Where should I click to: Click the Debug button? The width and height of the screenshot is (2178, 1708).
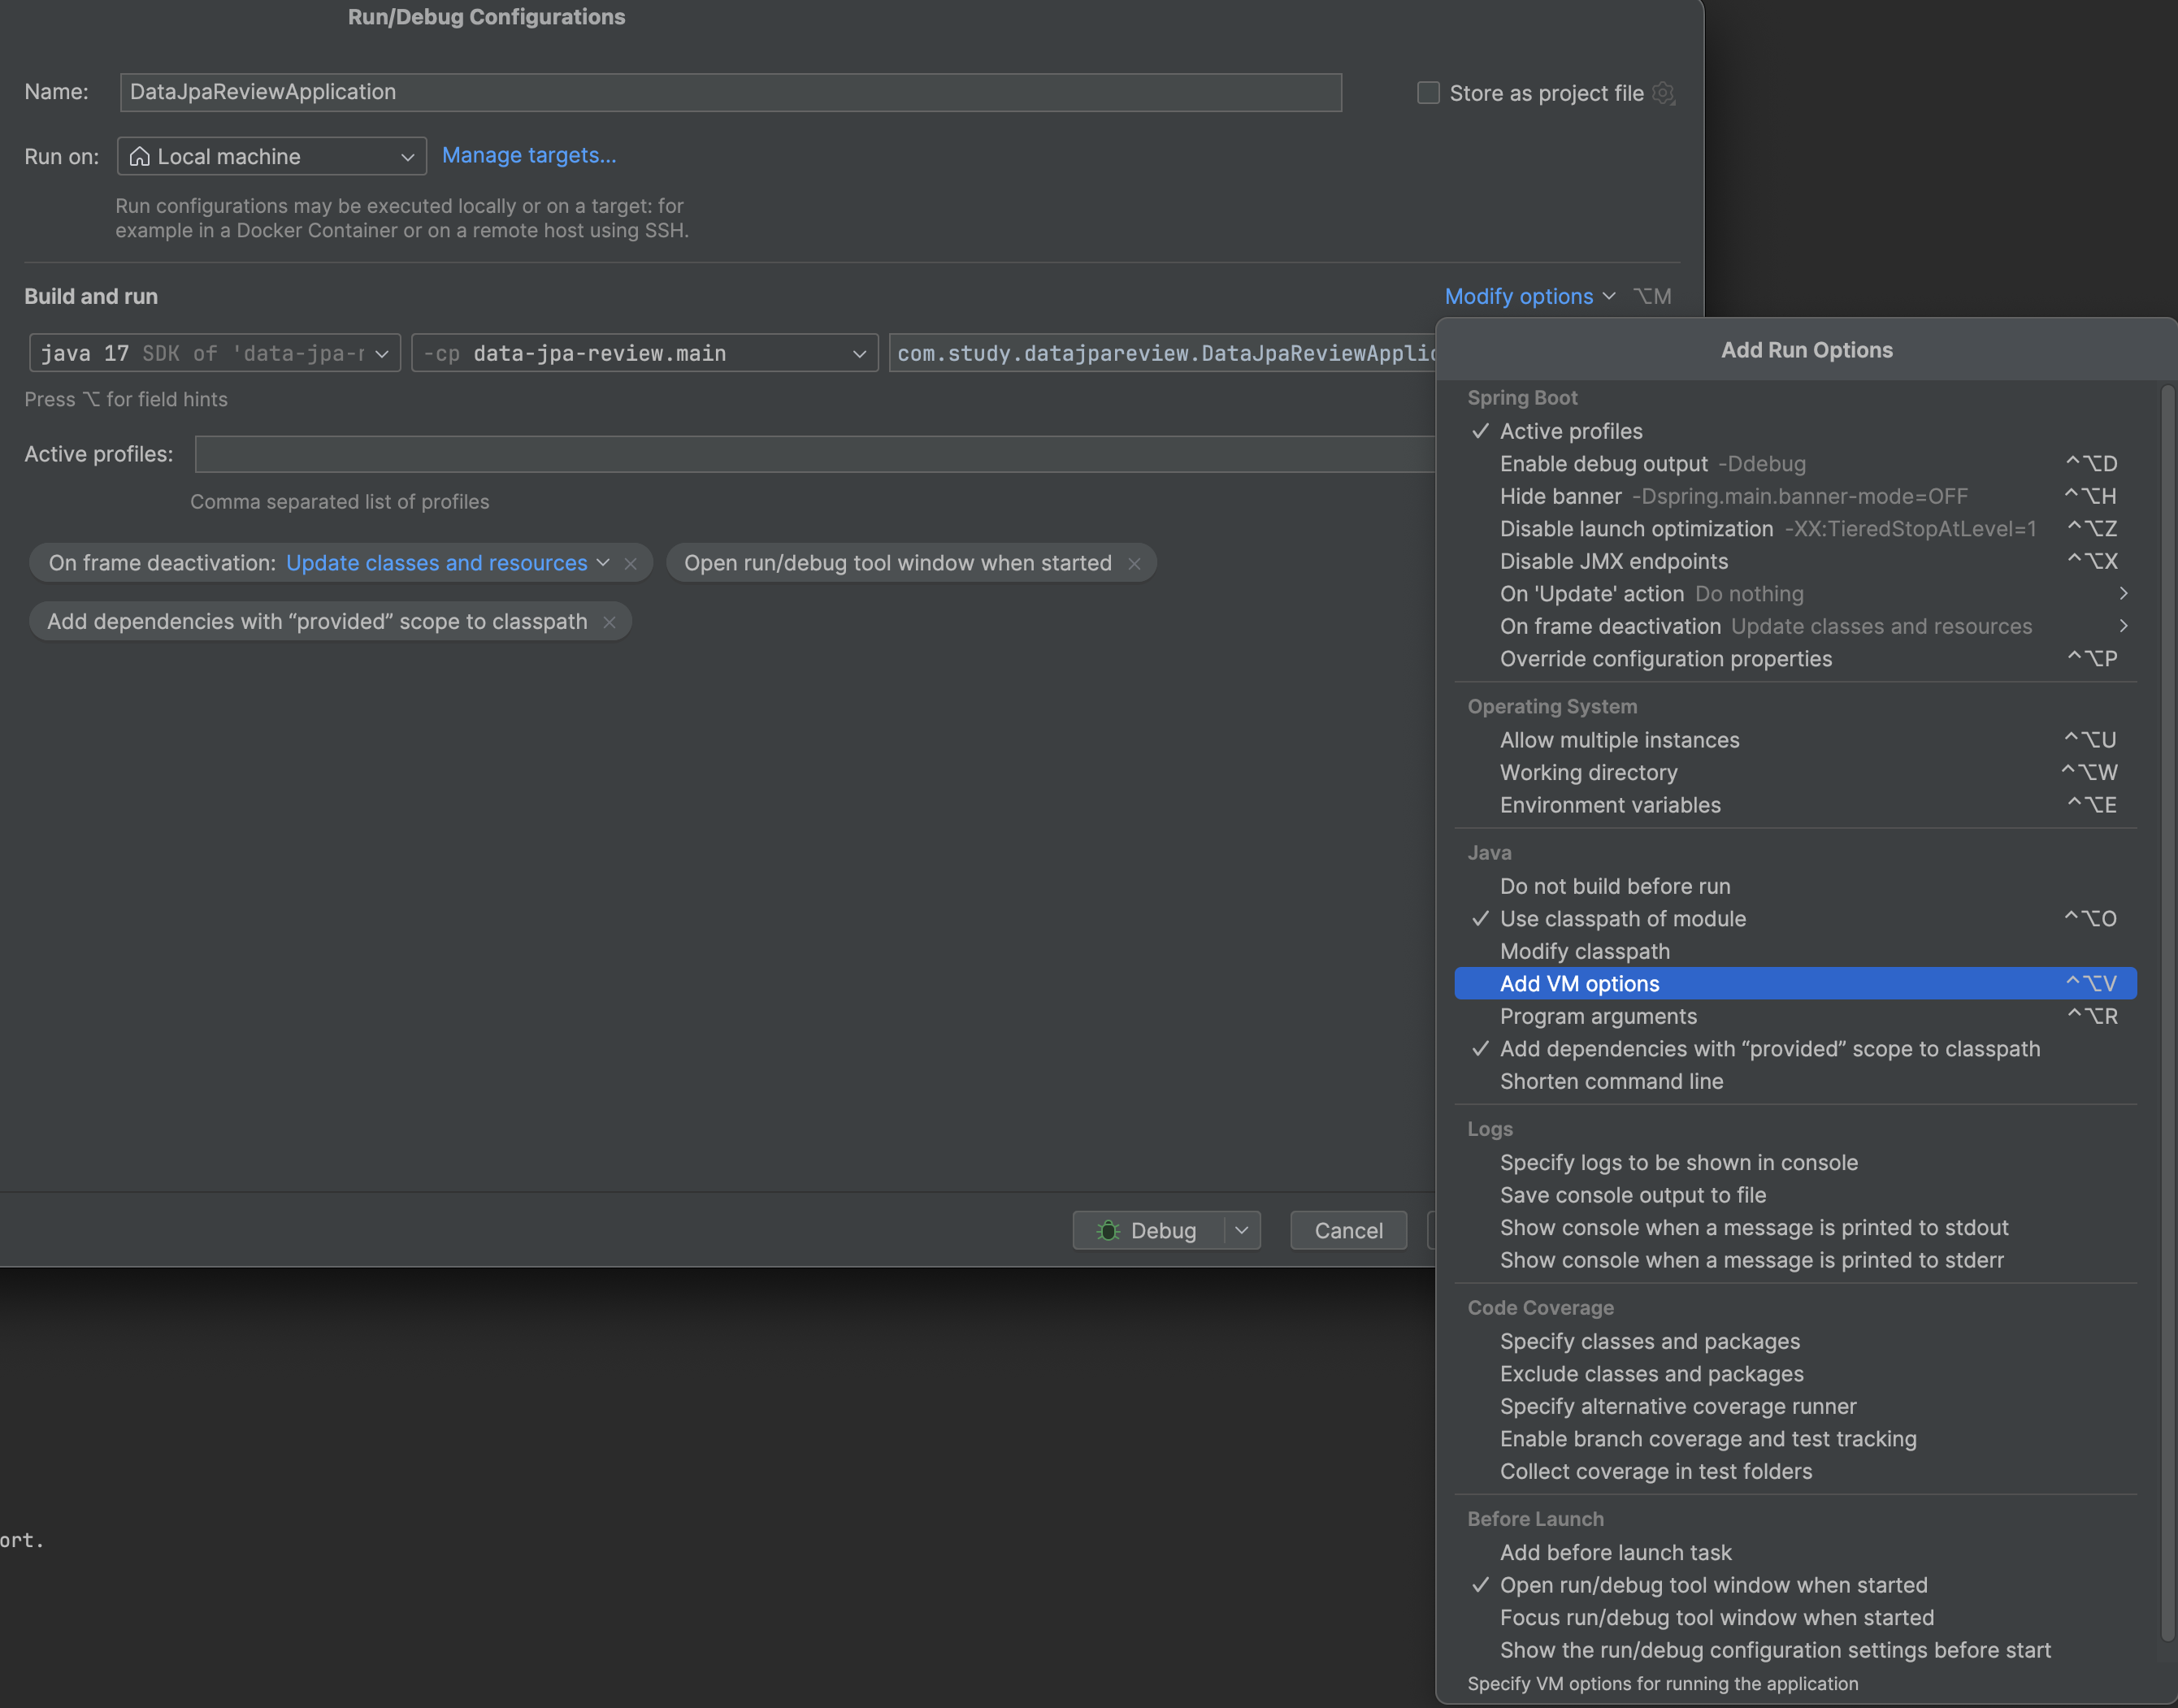(1148, 1231)
